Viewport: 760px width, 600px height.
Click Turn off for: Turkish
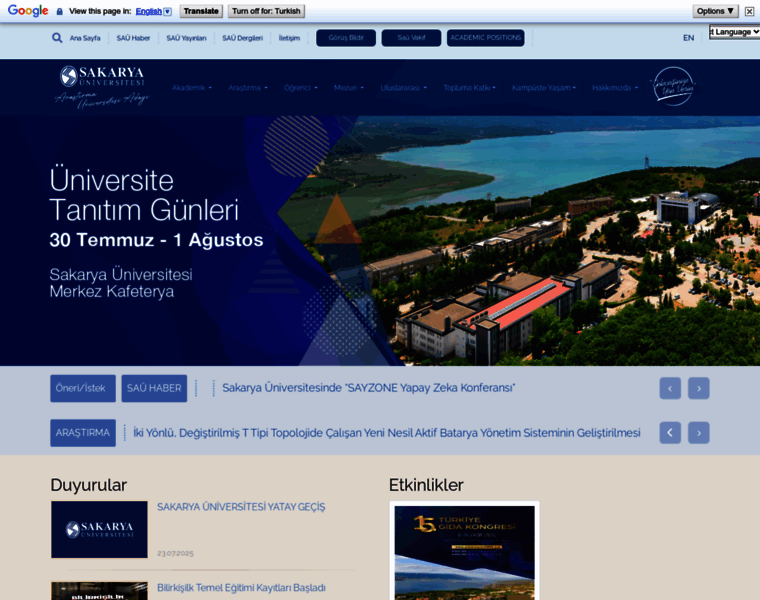point(266,11)
